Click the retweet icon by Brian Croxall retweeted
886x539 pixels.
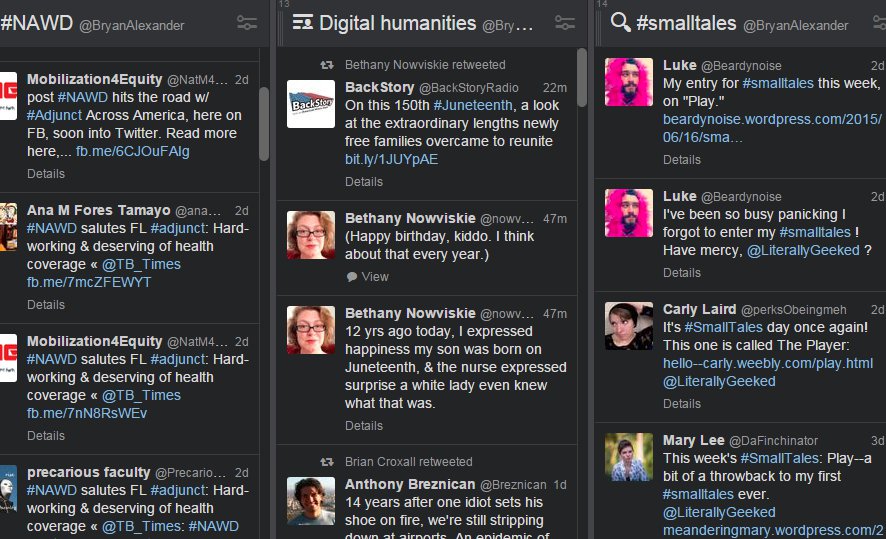pos(327,462)
